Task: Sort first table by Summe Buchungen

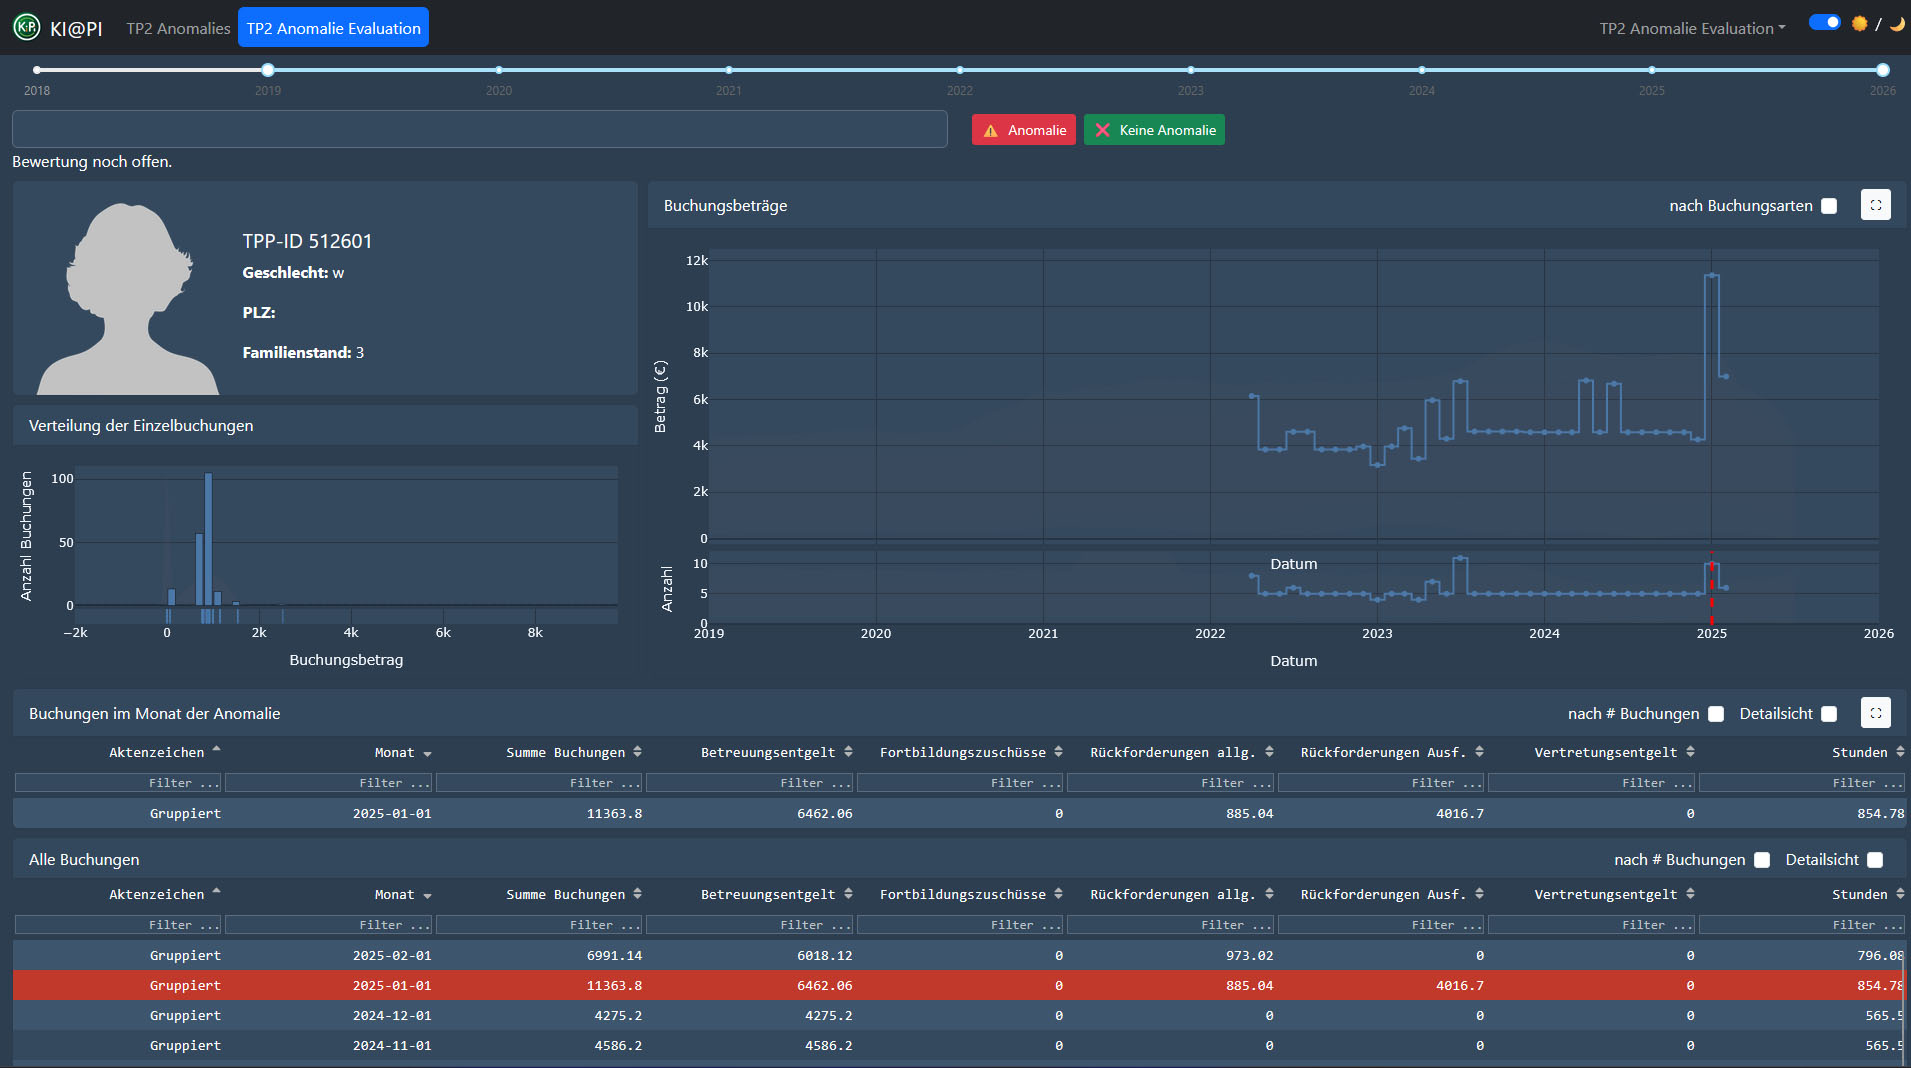Action: 637,752
